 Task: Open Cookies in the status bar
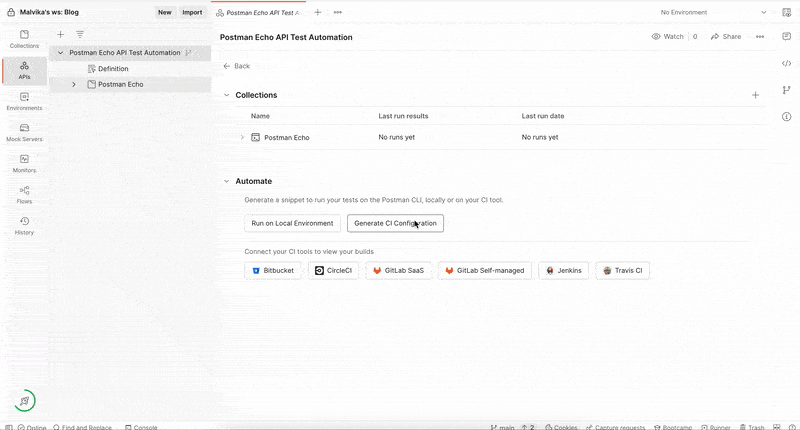point(561,427)
